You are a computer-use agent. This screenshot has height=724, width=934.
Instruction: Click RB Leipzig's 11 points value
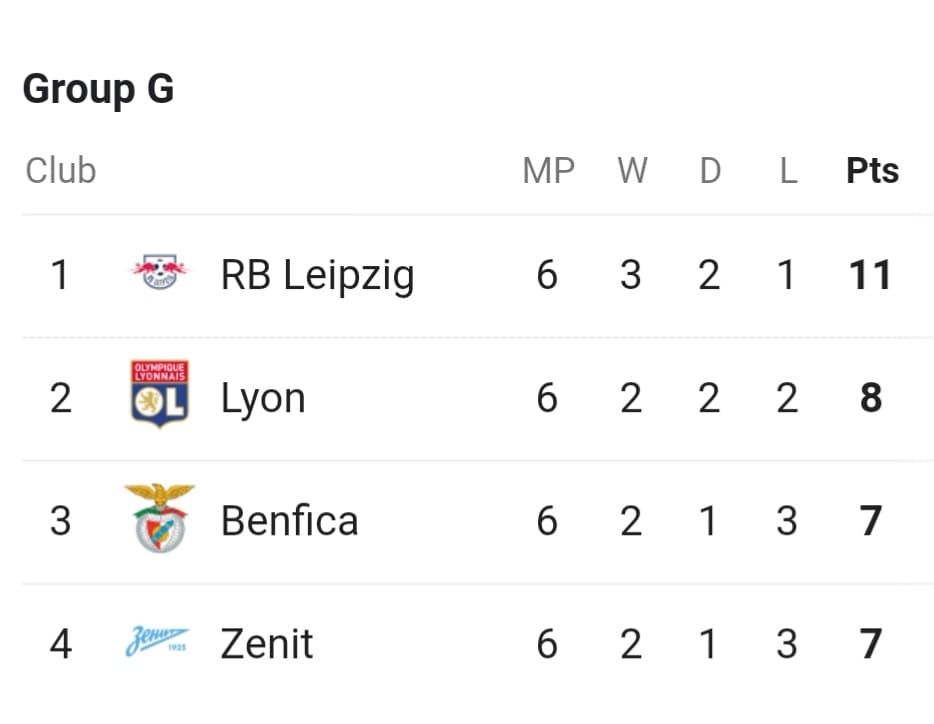[x=870, y=275]
